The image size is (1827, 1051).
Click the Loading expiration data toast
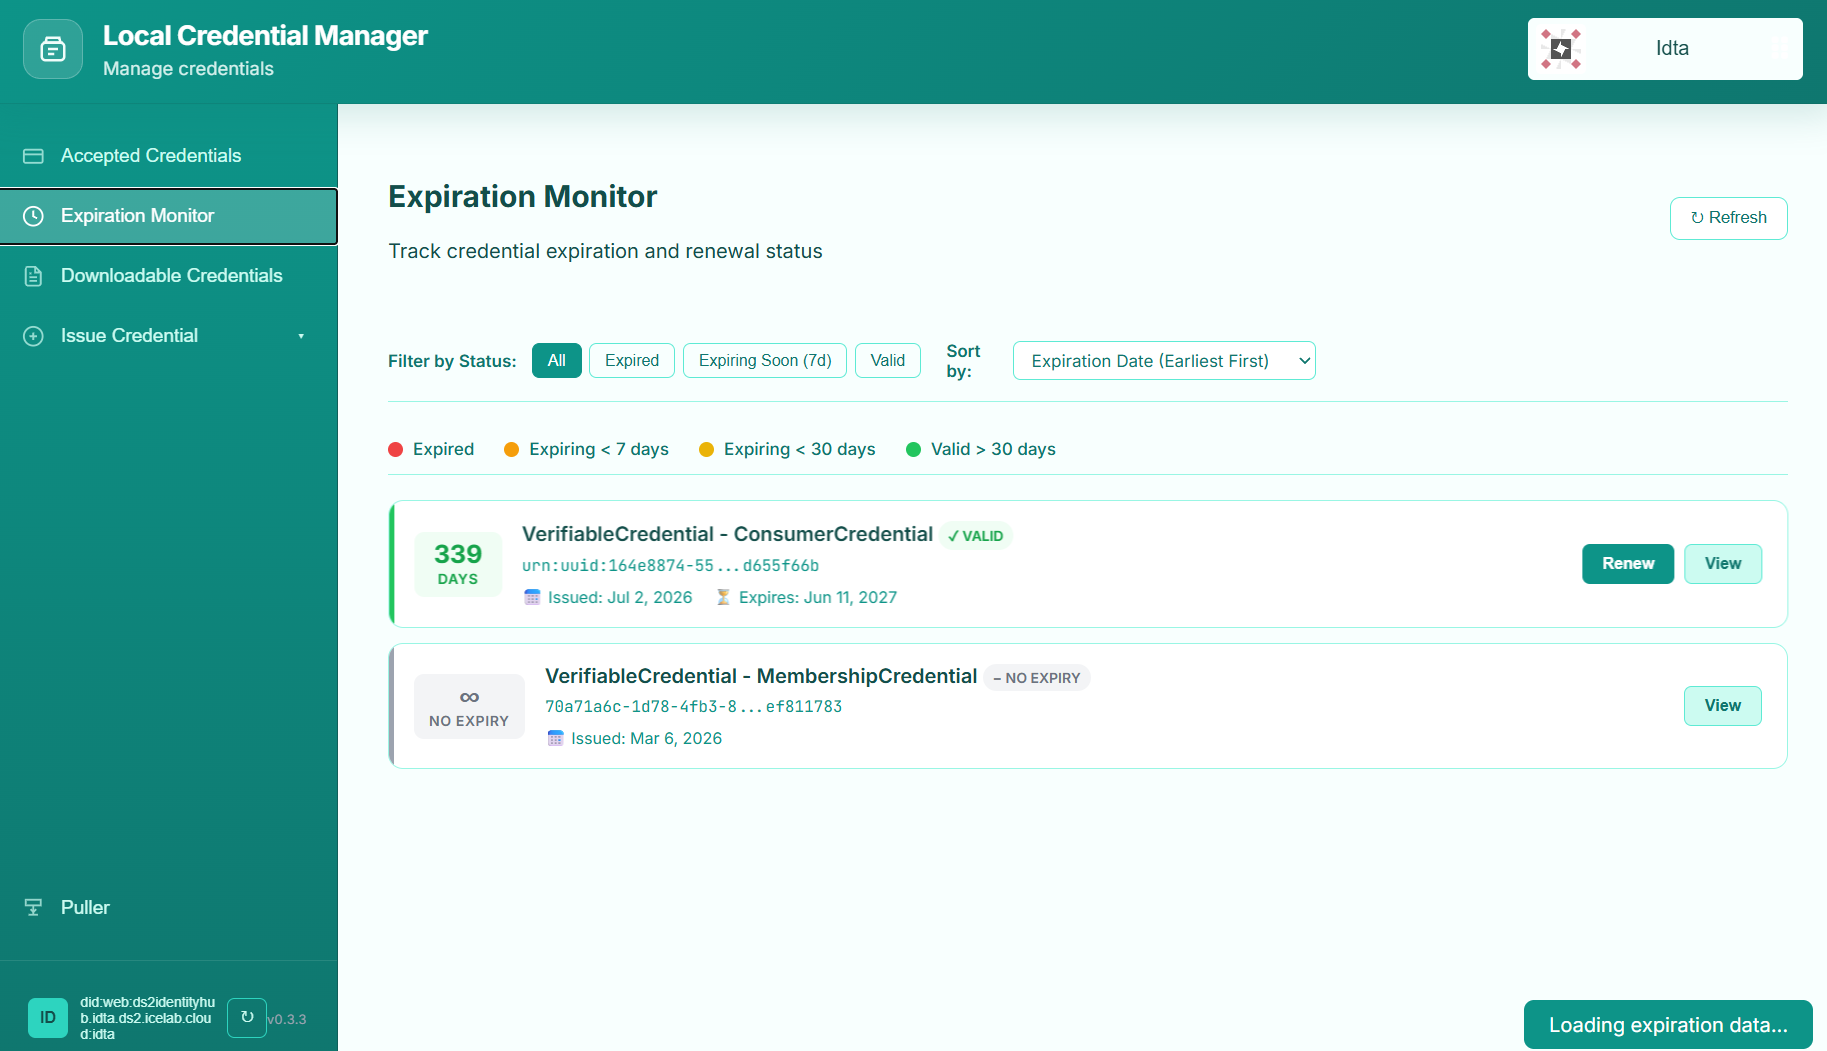coord(1668,1025)
